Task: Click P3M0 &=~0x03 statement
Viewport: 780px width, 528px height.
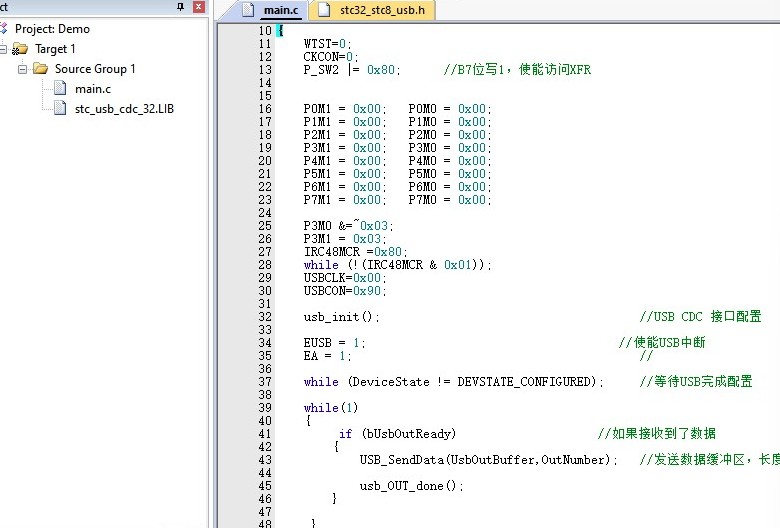Action: click(348, 225)
